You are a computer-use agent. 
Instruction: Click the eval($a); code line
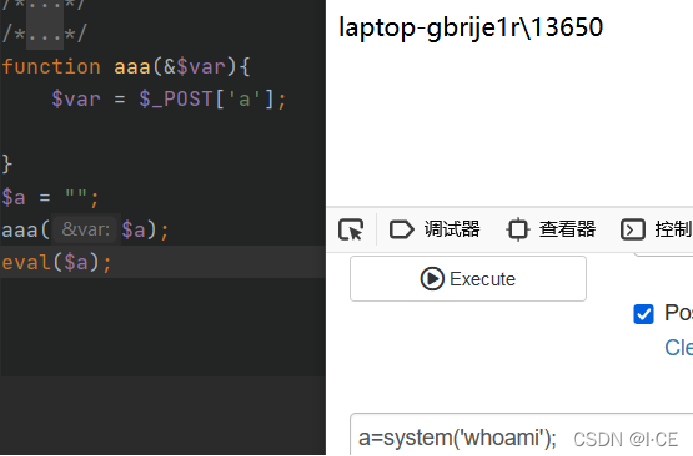tap(57, 262)
